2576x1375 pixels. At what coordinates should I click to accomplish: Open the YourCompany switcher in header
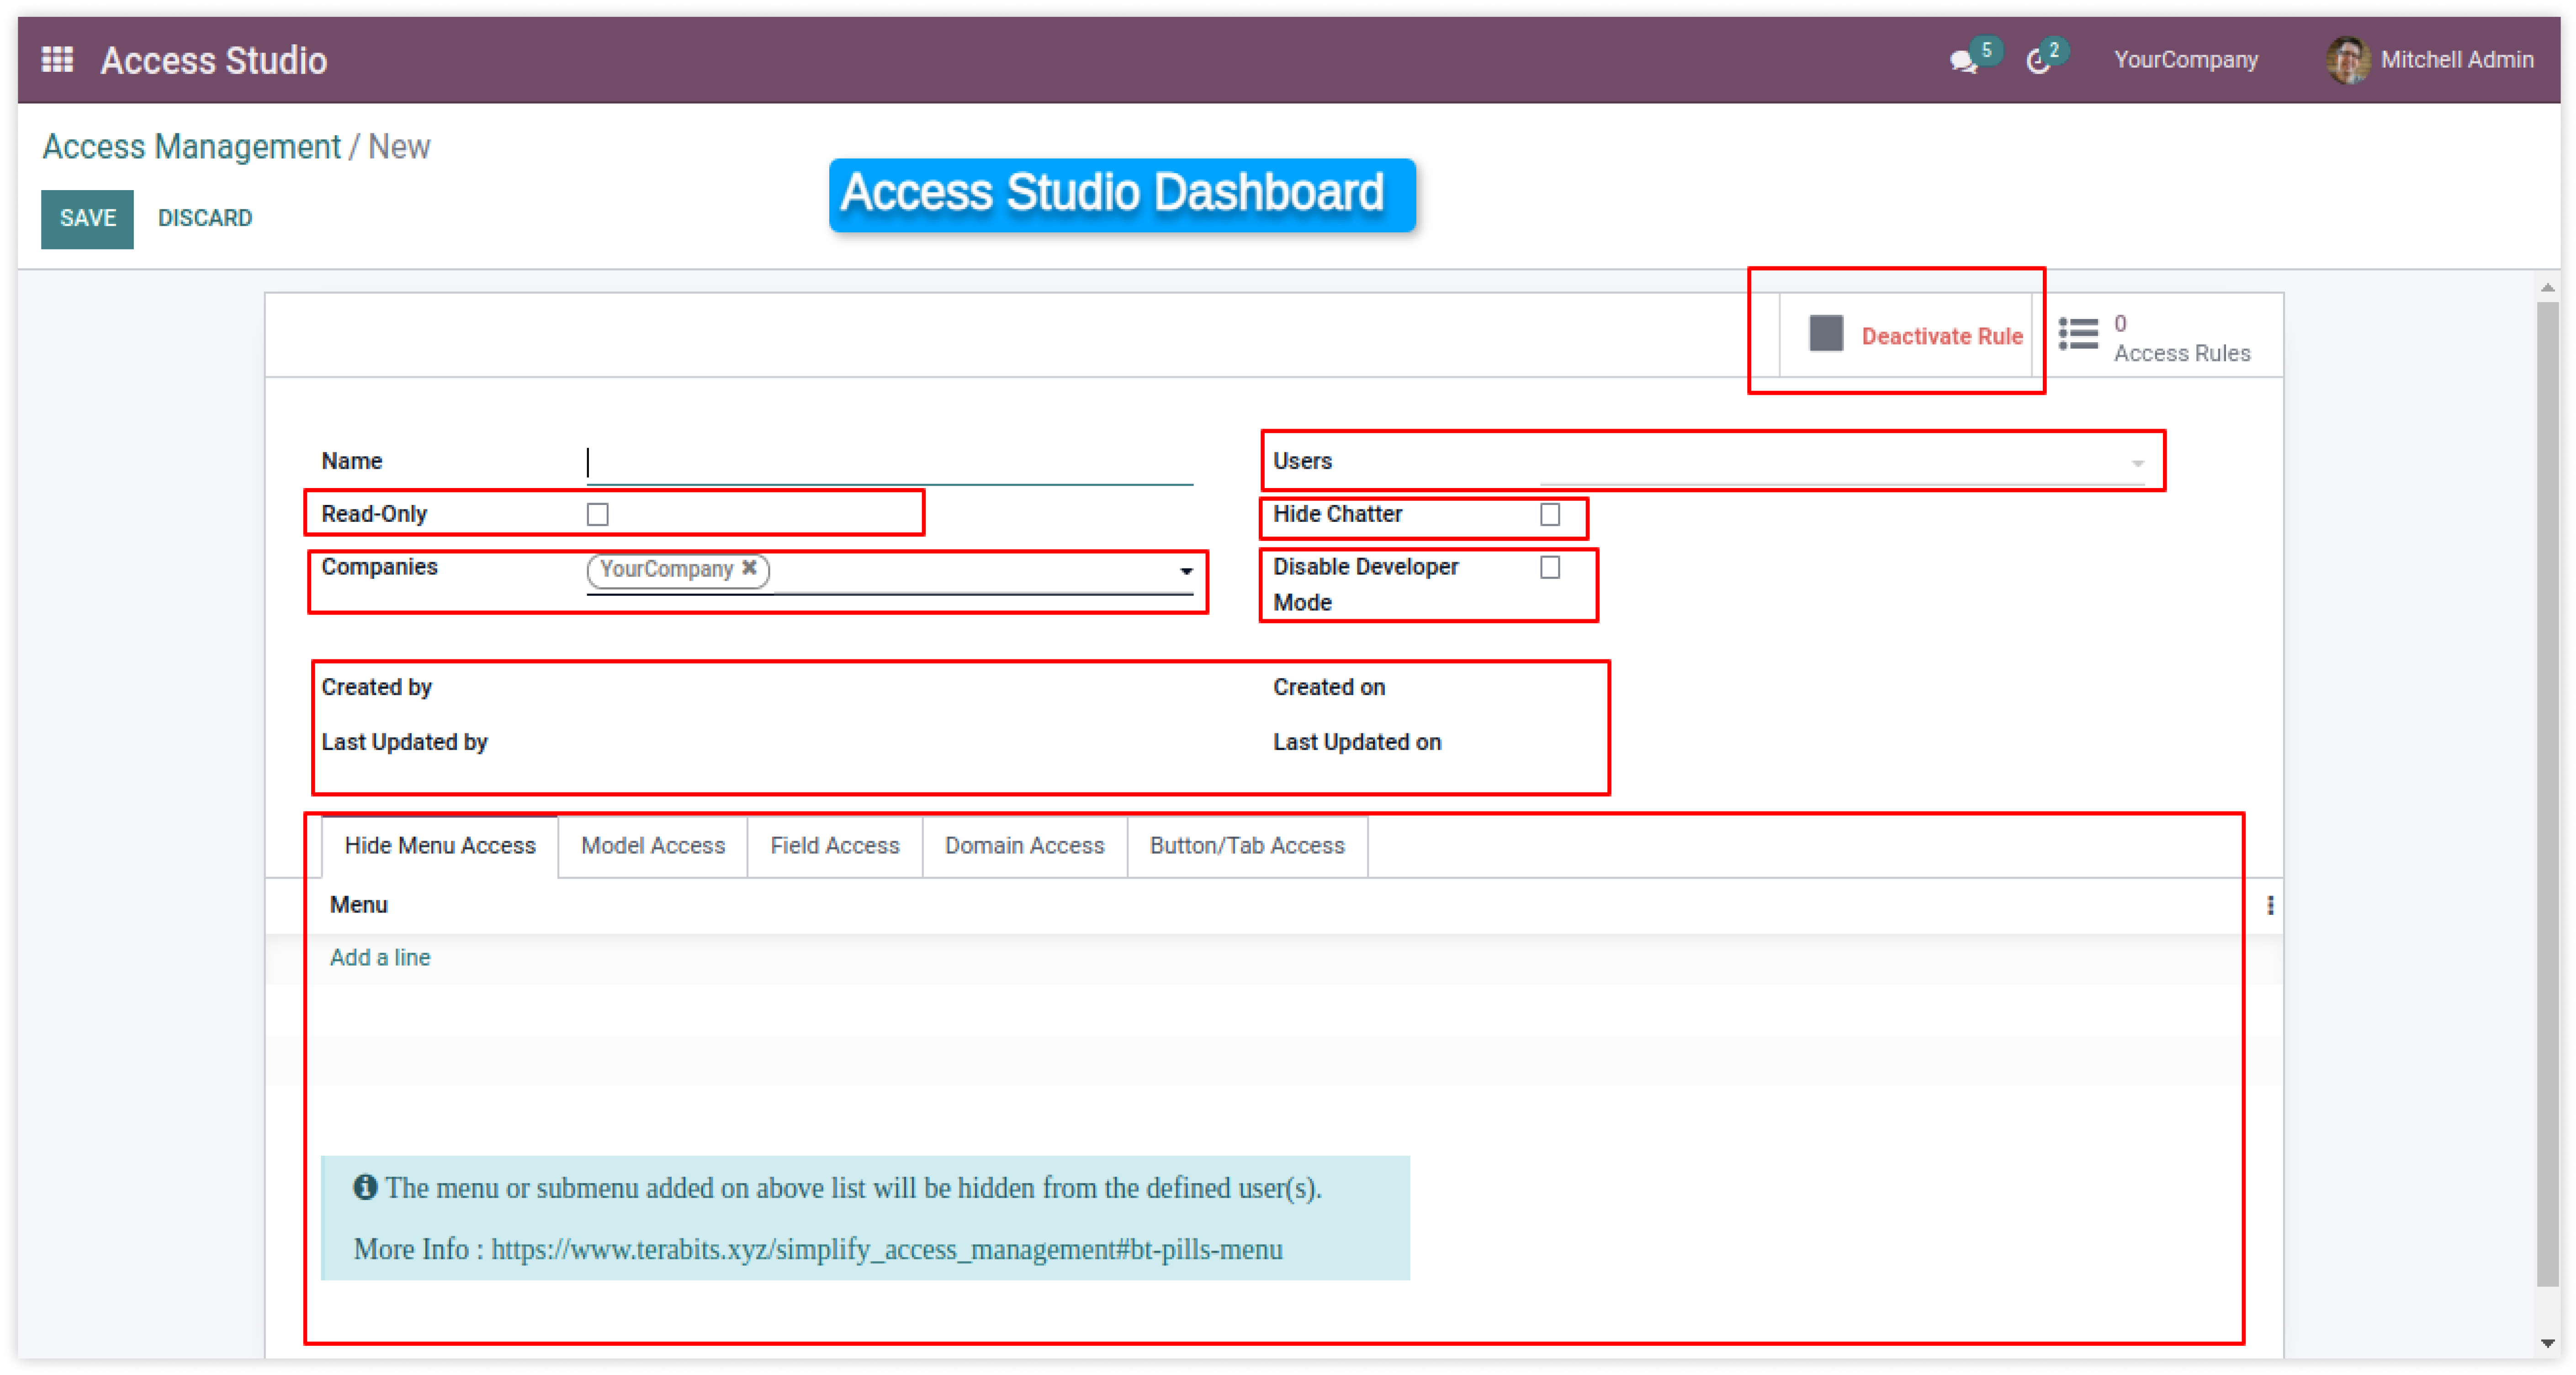point(2185,60)
